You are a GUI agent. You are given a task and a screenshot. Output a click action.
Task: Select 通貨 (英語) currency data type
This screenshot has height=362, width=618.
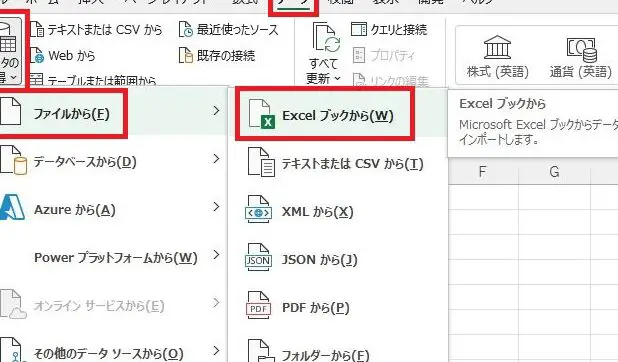(x=581, y=56)
